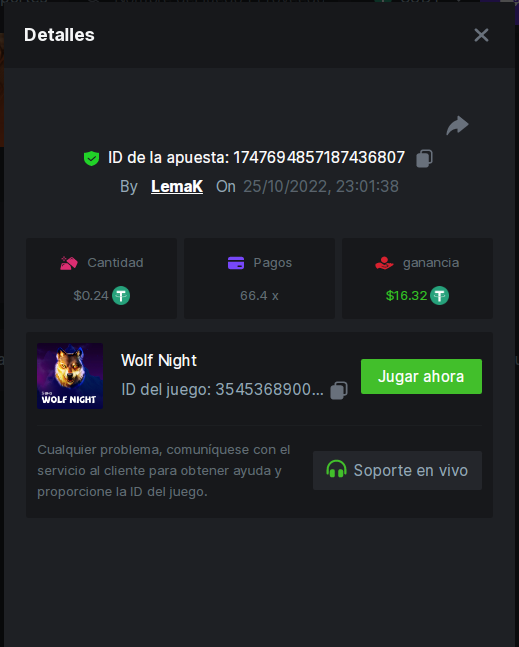Click the purple Pagos card icon
519x647 pixels.
pyautogui.click(x=236, y=263)
